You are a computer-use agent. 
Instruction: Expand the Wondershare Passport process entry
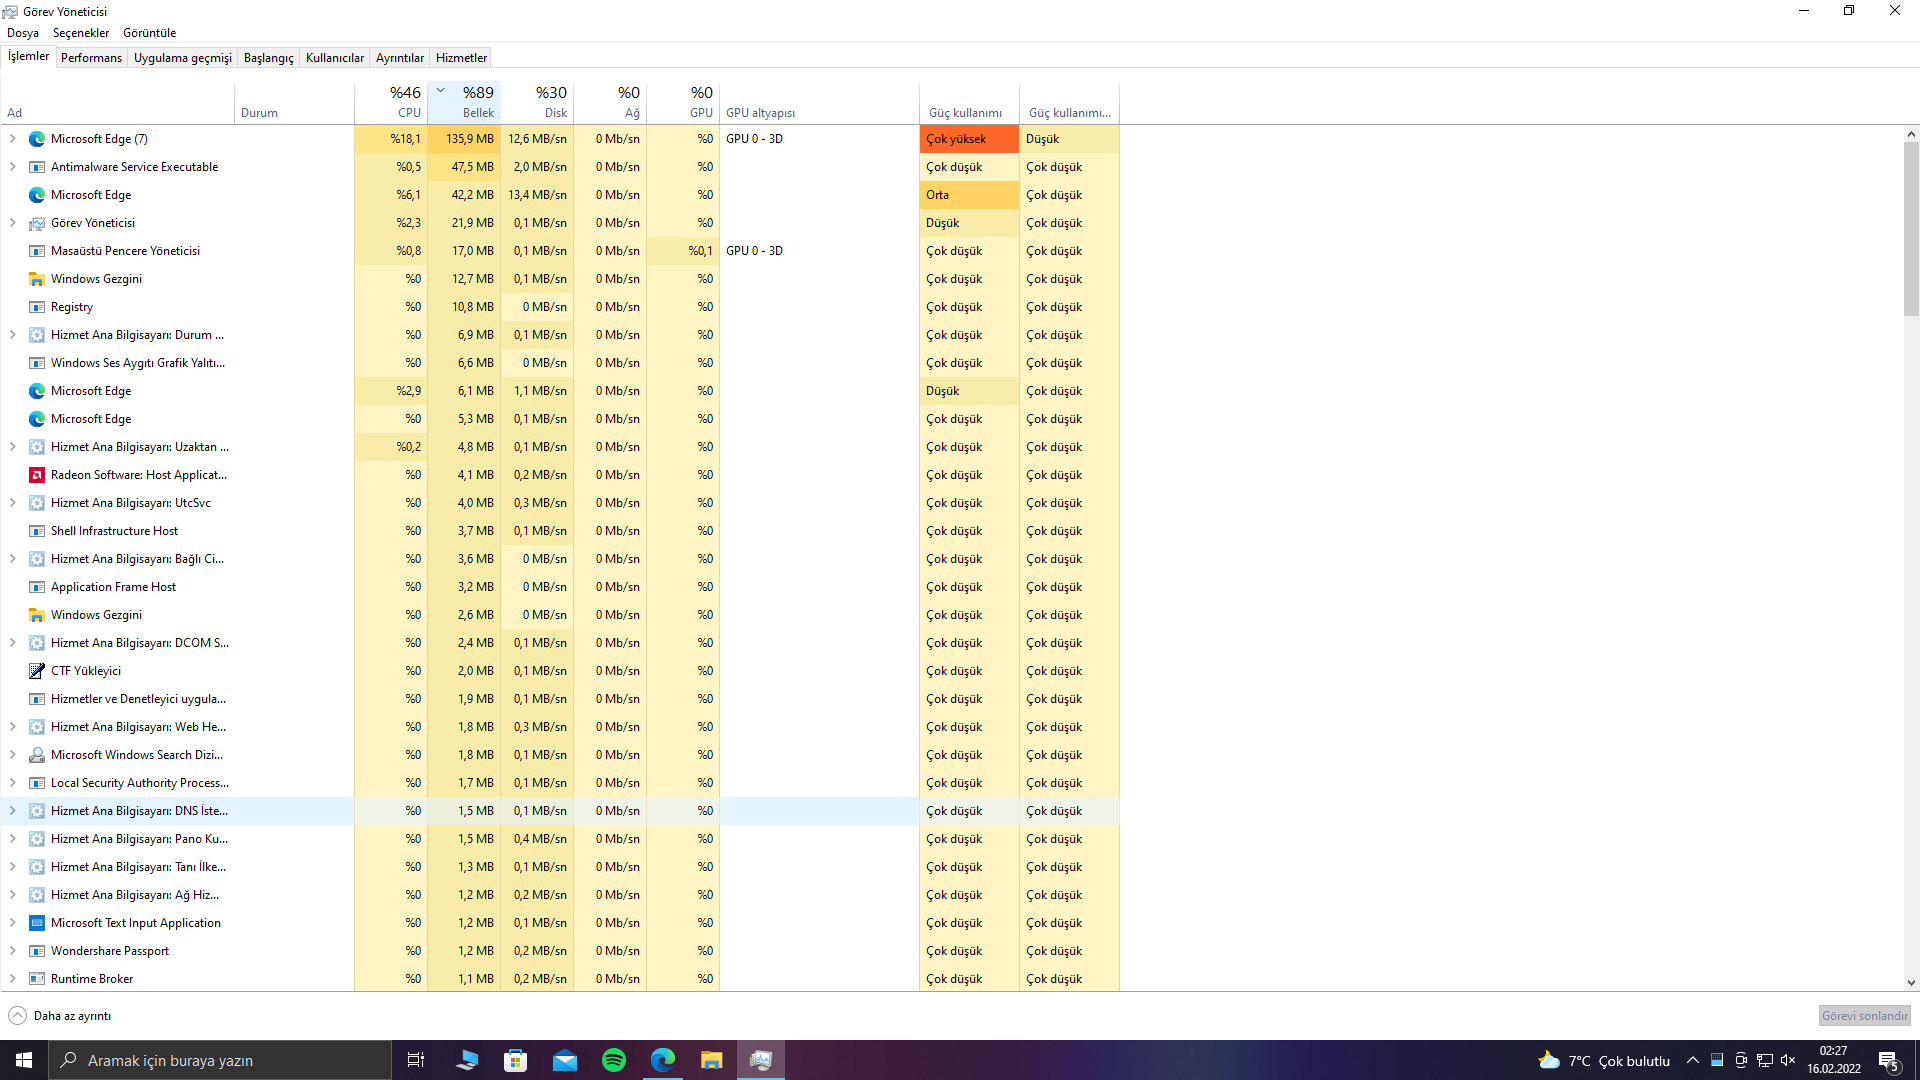[12, 951]
